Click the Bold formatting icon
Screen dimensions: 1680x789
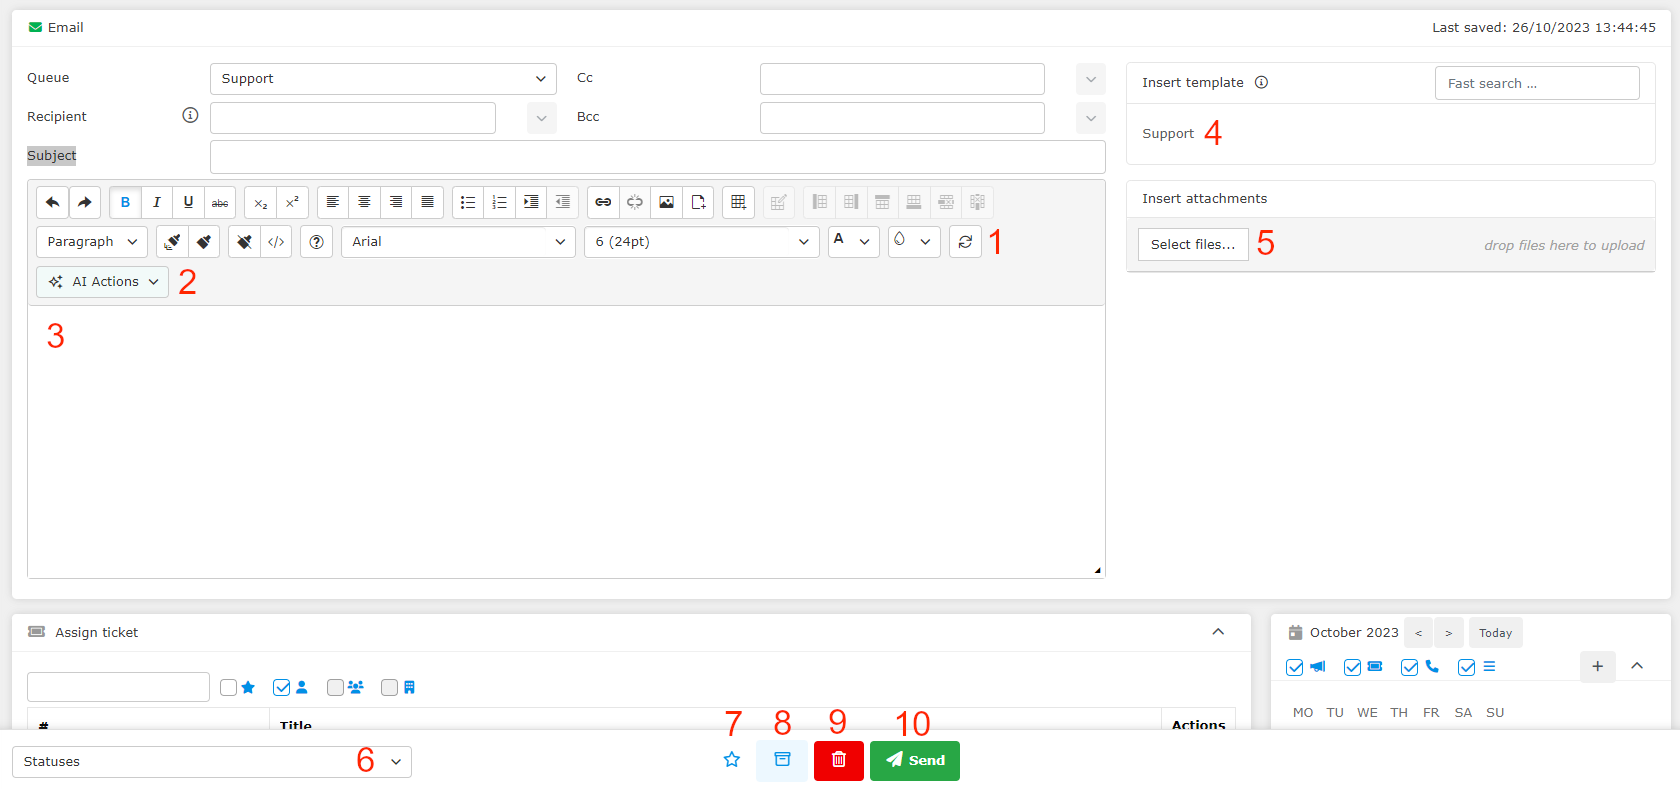(125, 202)
